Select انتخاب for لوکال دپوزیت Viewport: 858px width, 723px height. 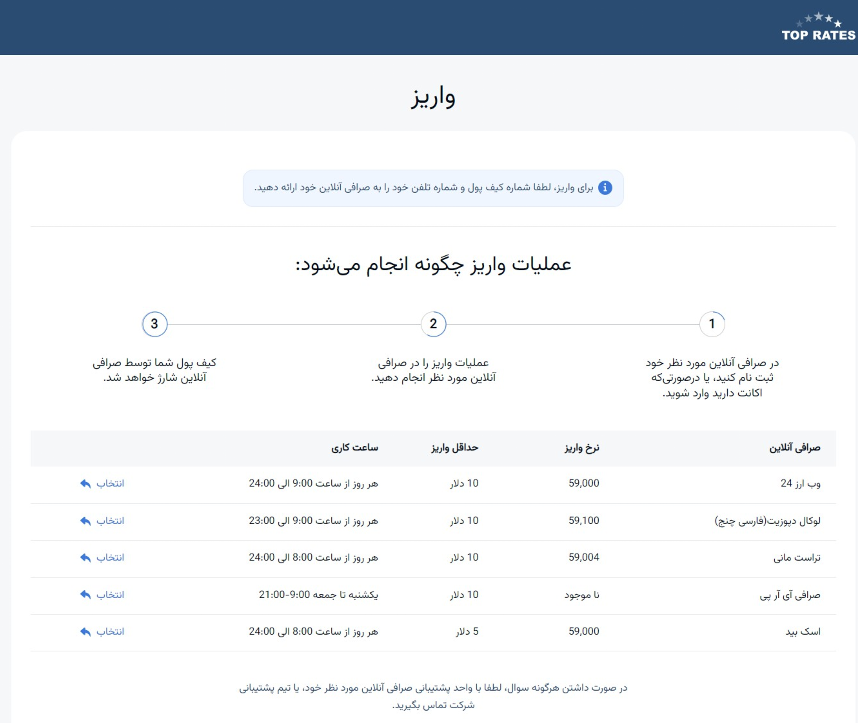(111, 520)
